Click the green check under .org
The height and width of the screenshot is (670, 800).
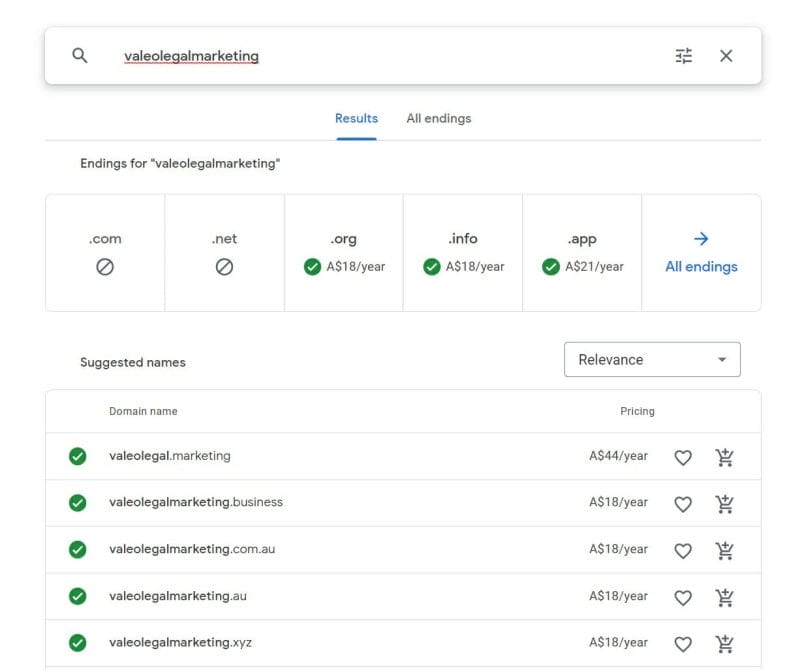point(312,266)
